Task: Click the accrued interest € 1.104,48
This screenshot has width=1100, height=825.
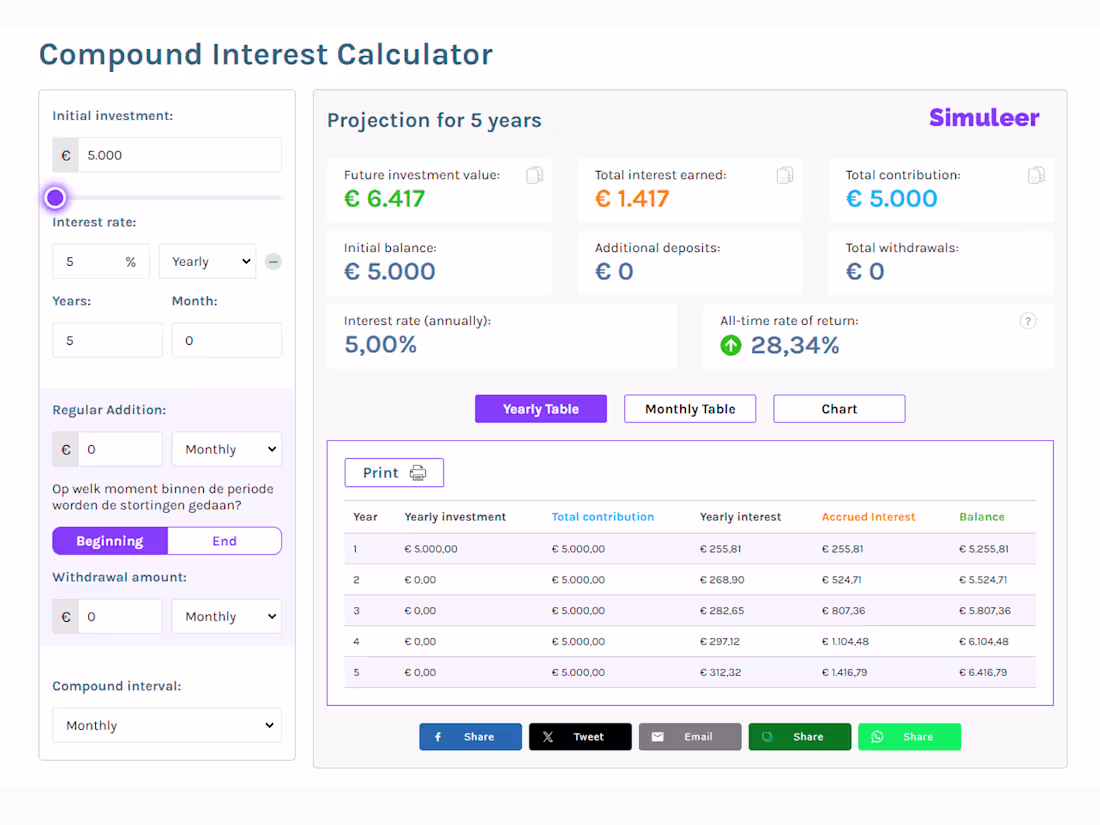Action: tap(845, 642)
